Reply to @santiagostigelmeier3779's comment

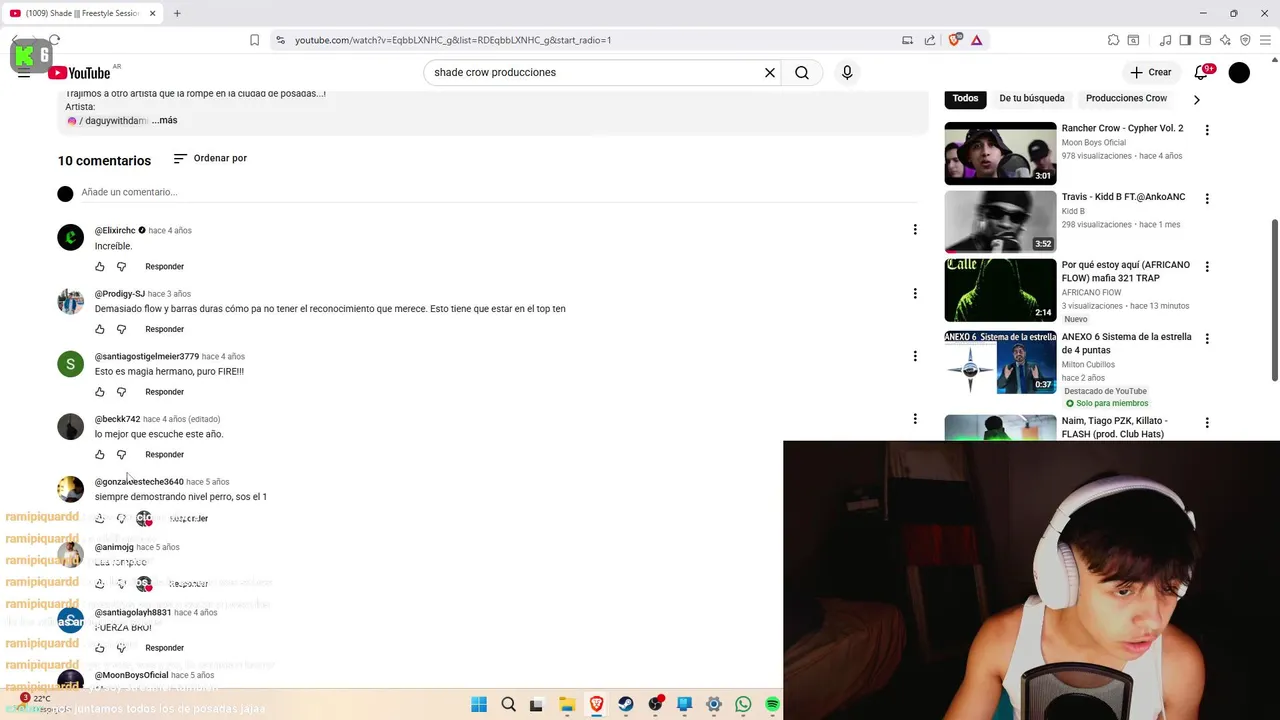164,392
